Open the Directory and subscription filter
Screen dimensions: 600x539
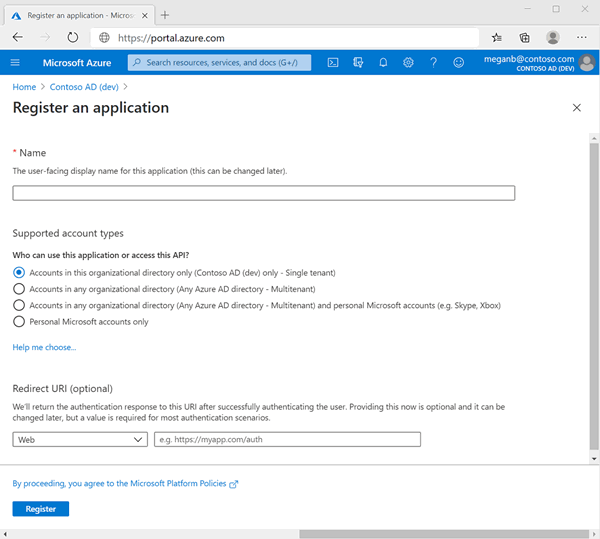tap(358, 62)
